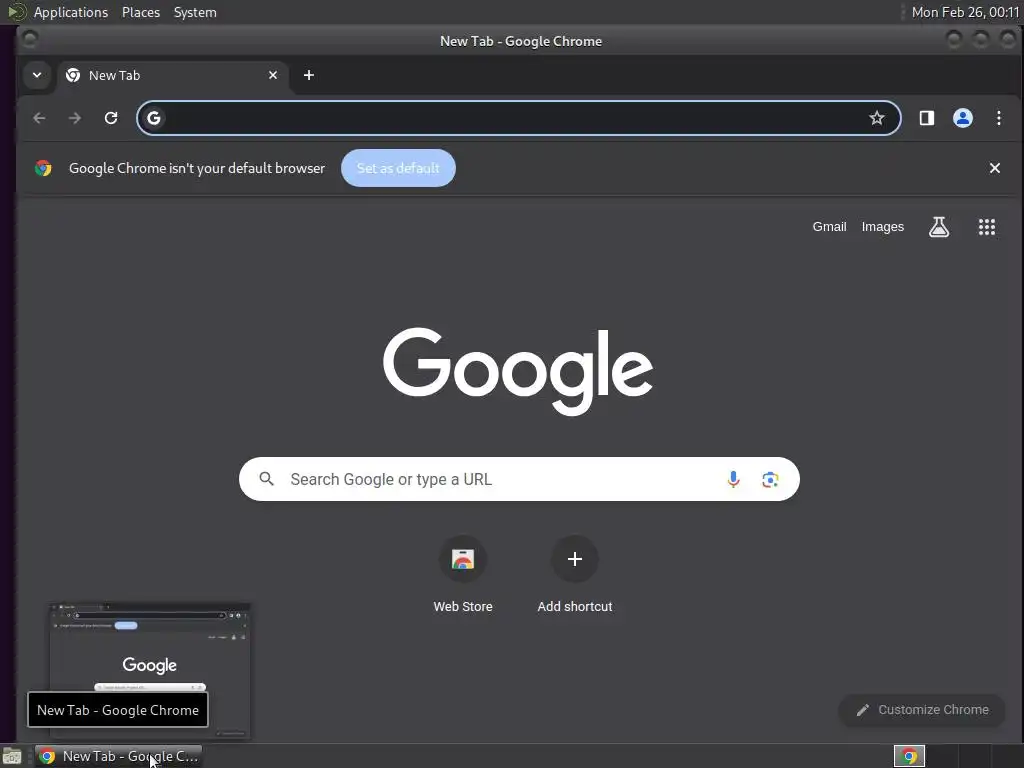The width and height of the screenshot is (1024, 768).
Task: Click the Google logo
Action: coord(518,370)
